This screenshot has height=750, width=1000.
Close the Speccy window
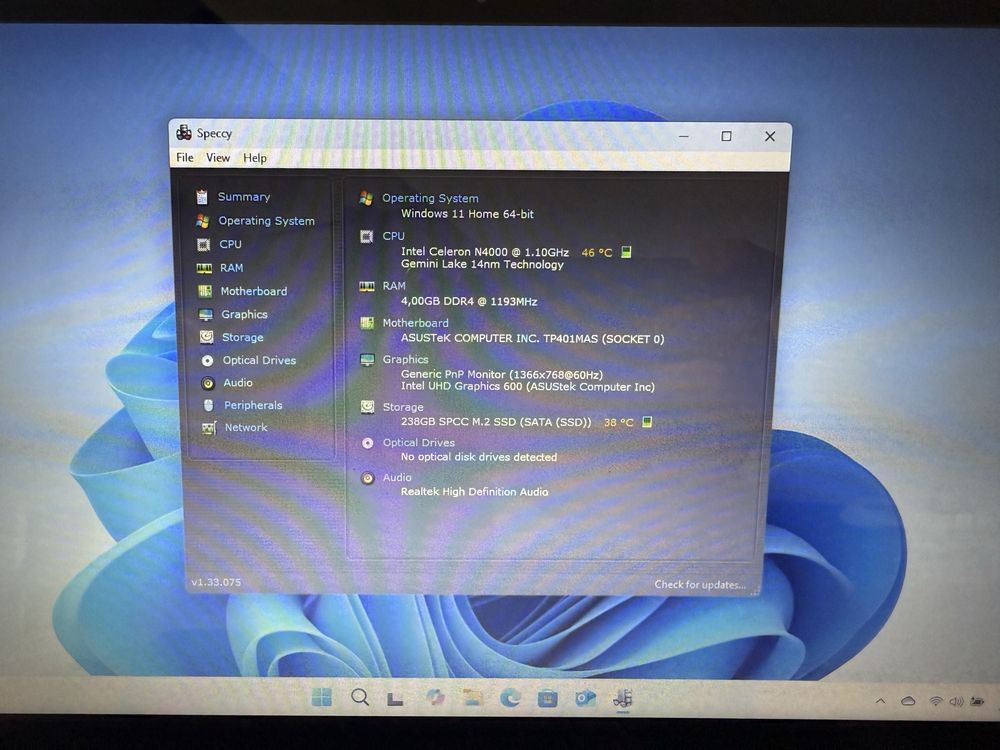770,136
